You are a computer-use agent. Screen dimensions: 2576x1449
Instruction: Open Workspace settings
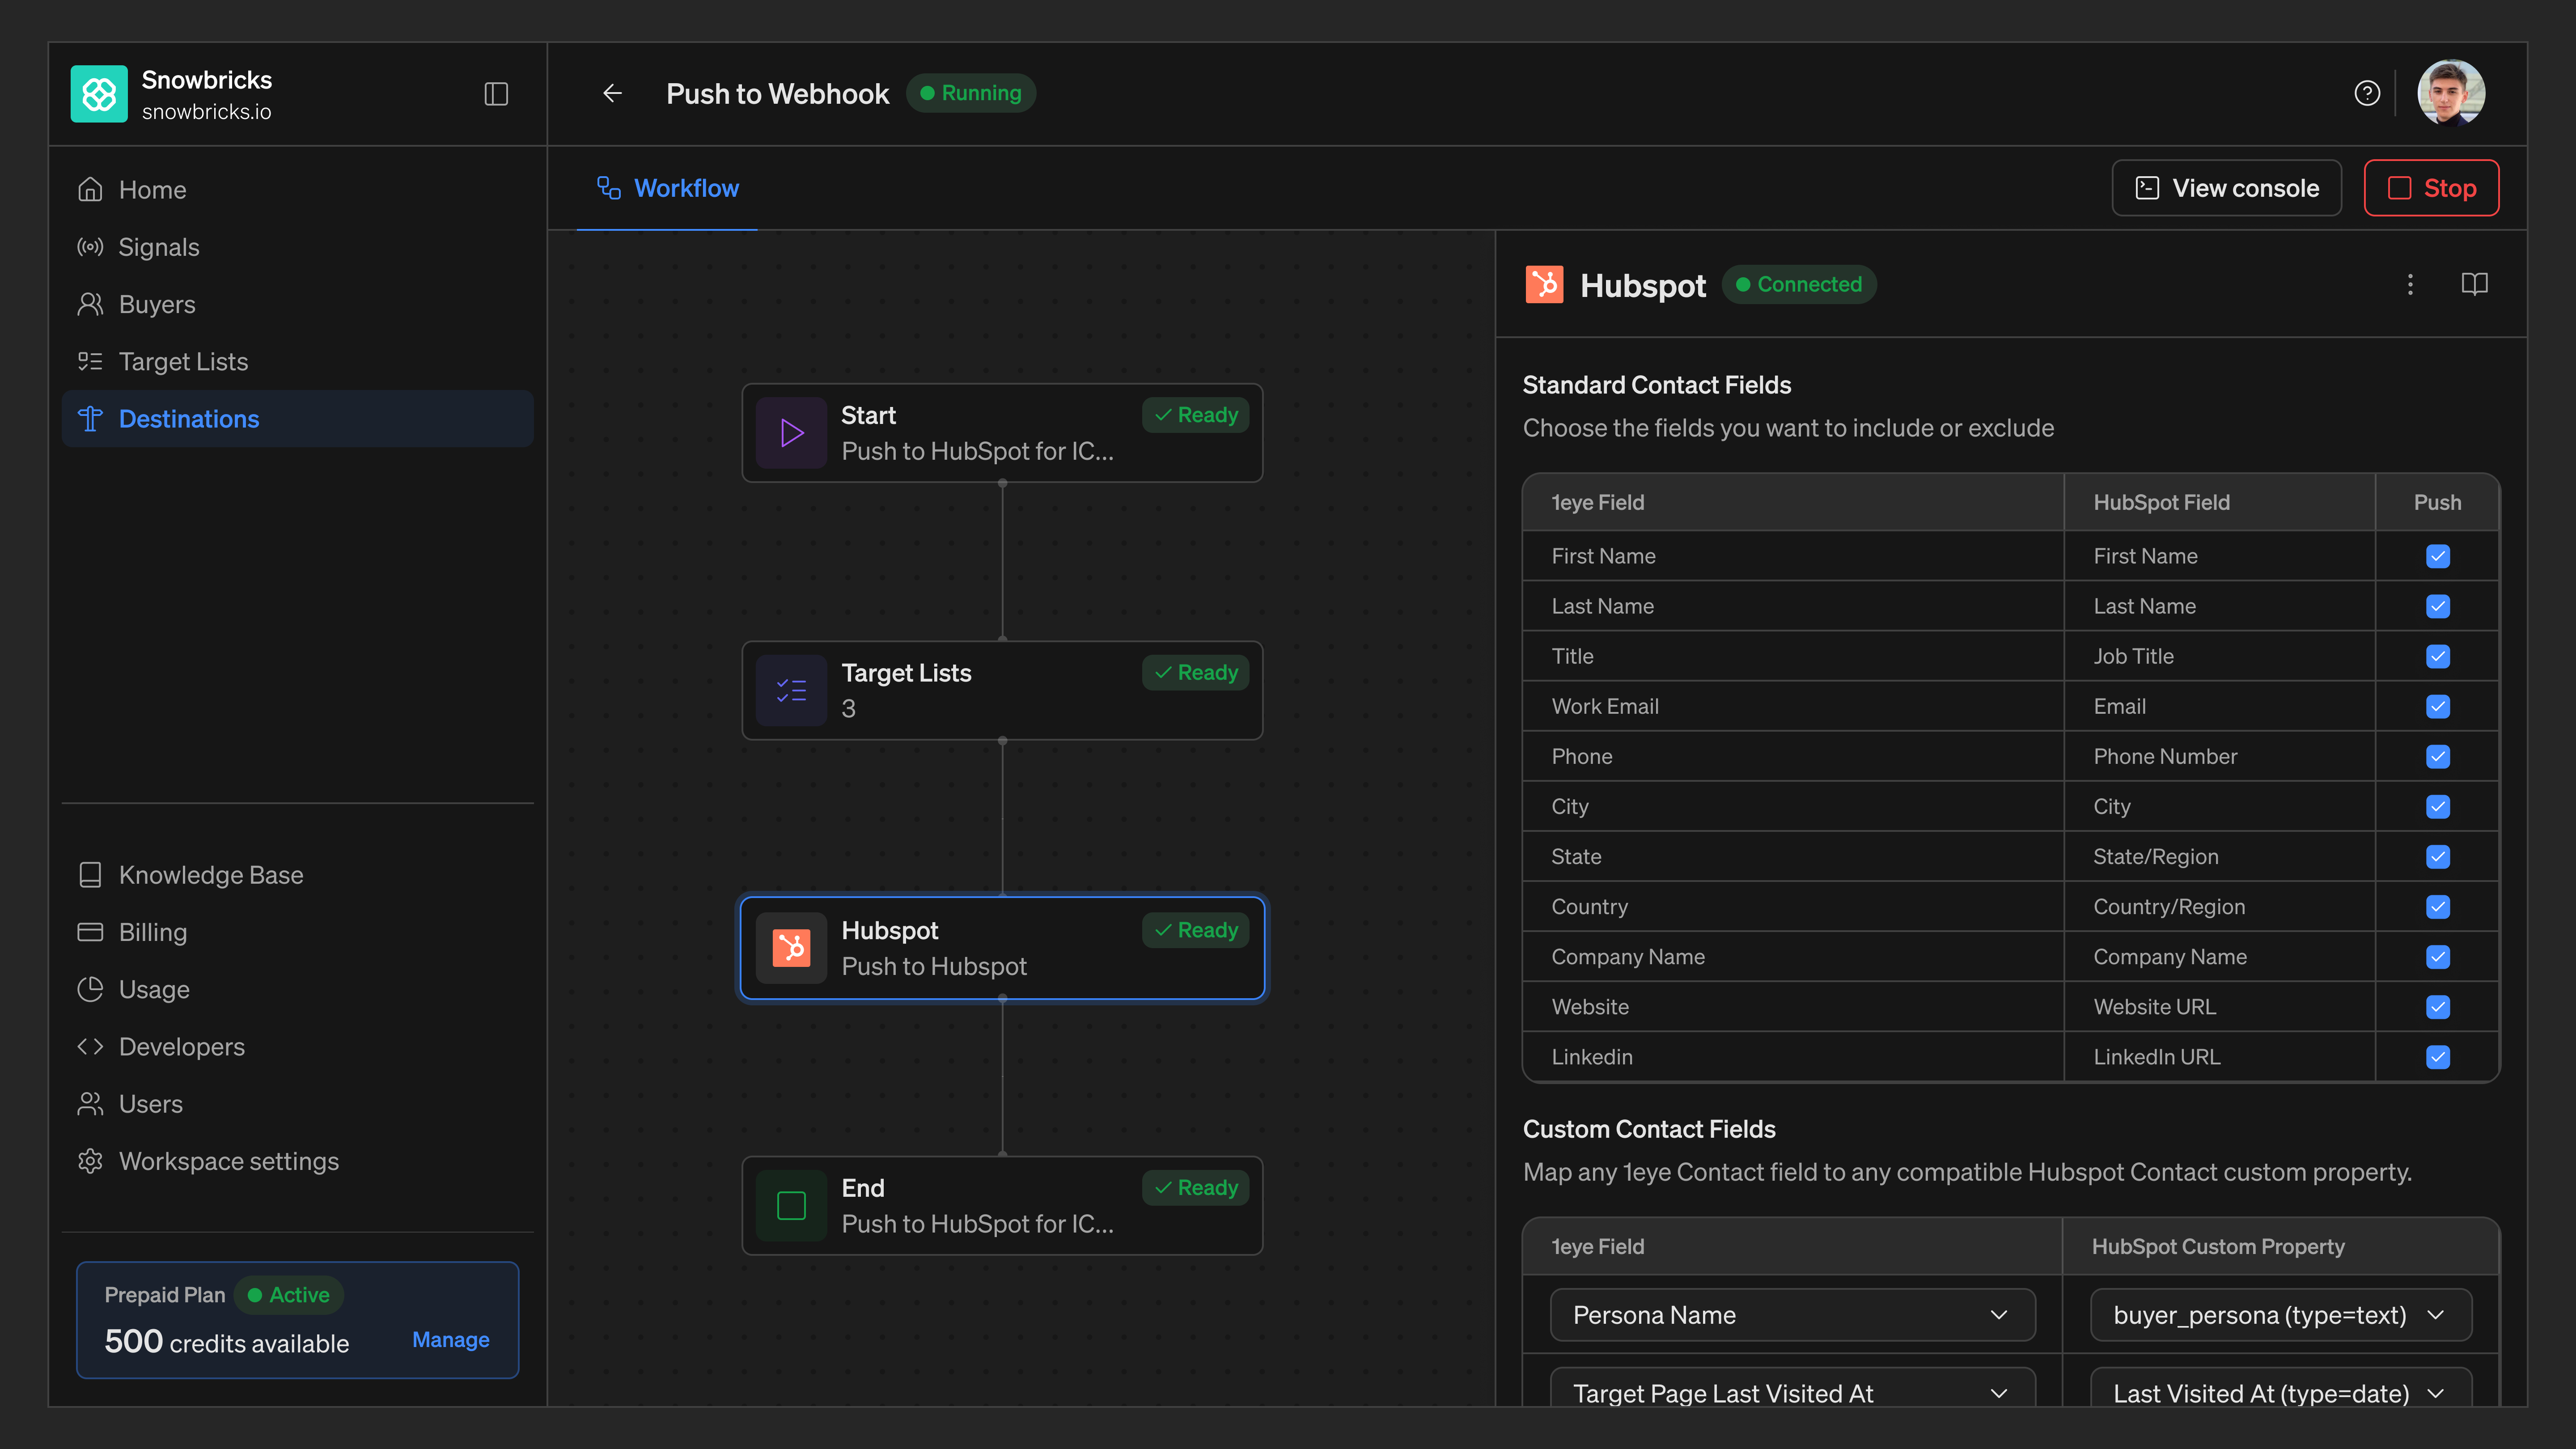pyautogui.click(x=297, y=1161)
